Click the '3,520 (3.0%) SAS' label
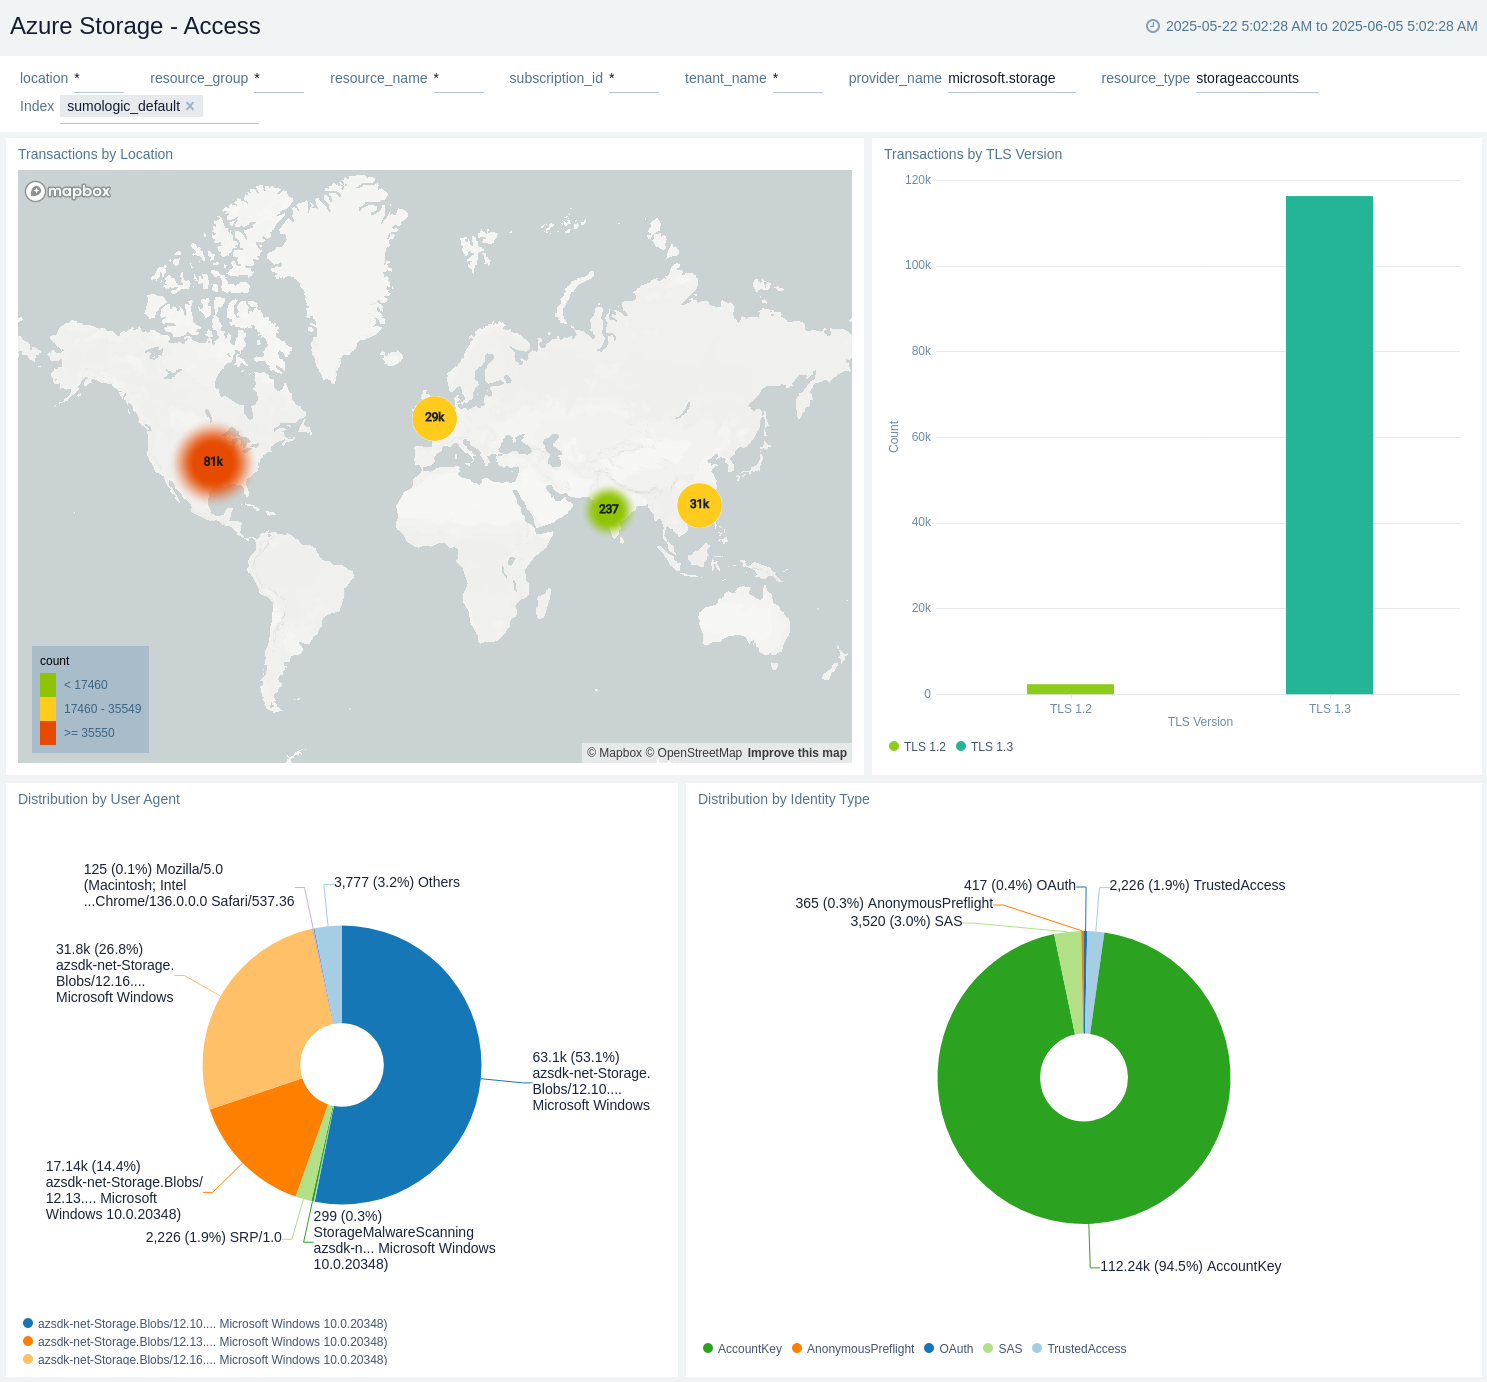The height and width of the screenshot is (1382, 1487). tap(906, 921)
